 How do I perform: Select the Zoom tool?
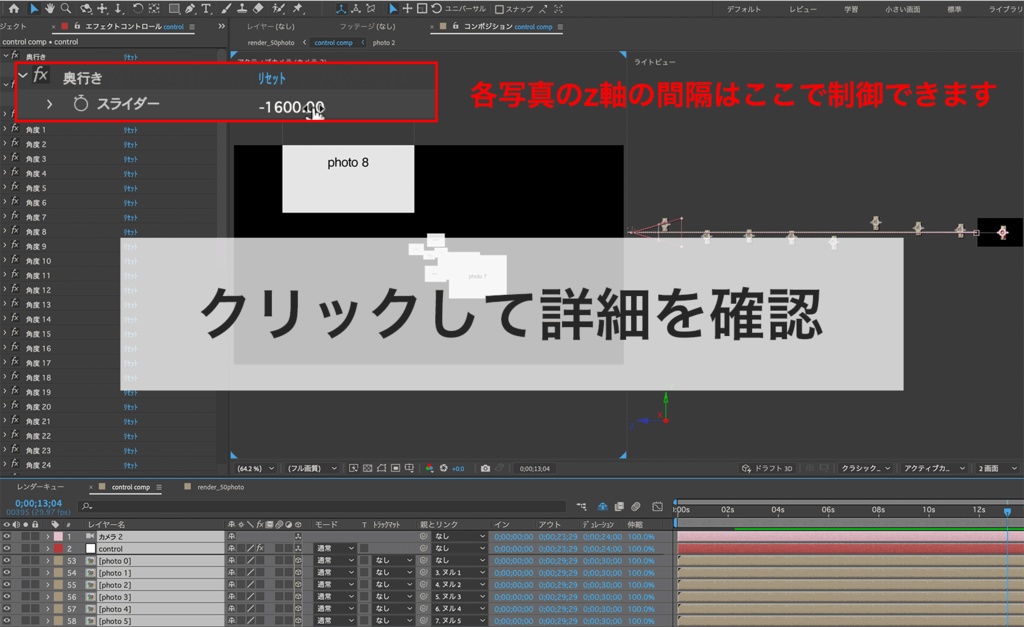coord(66,9)
